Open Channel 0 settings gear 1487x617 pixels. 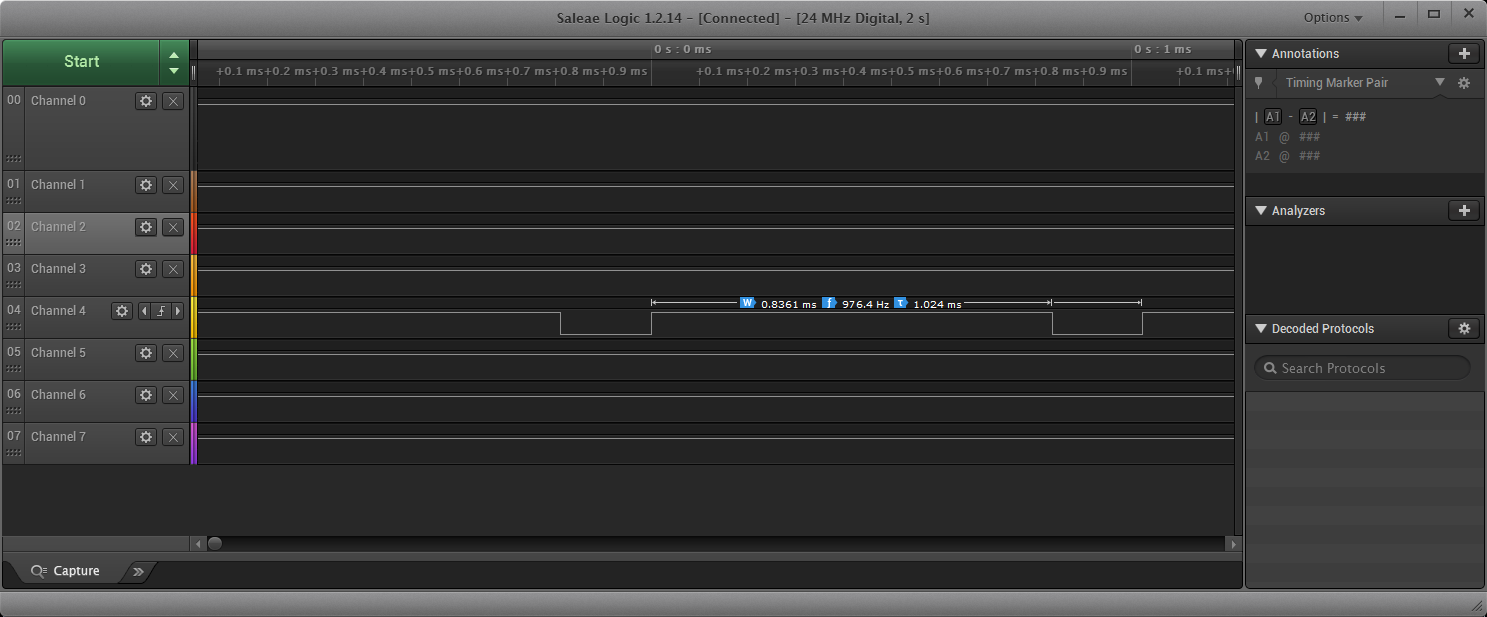pyautogui.click(x=146, y=101)
